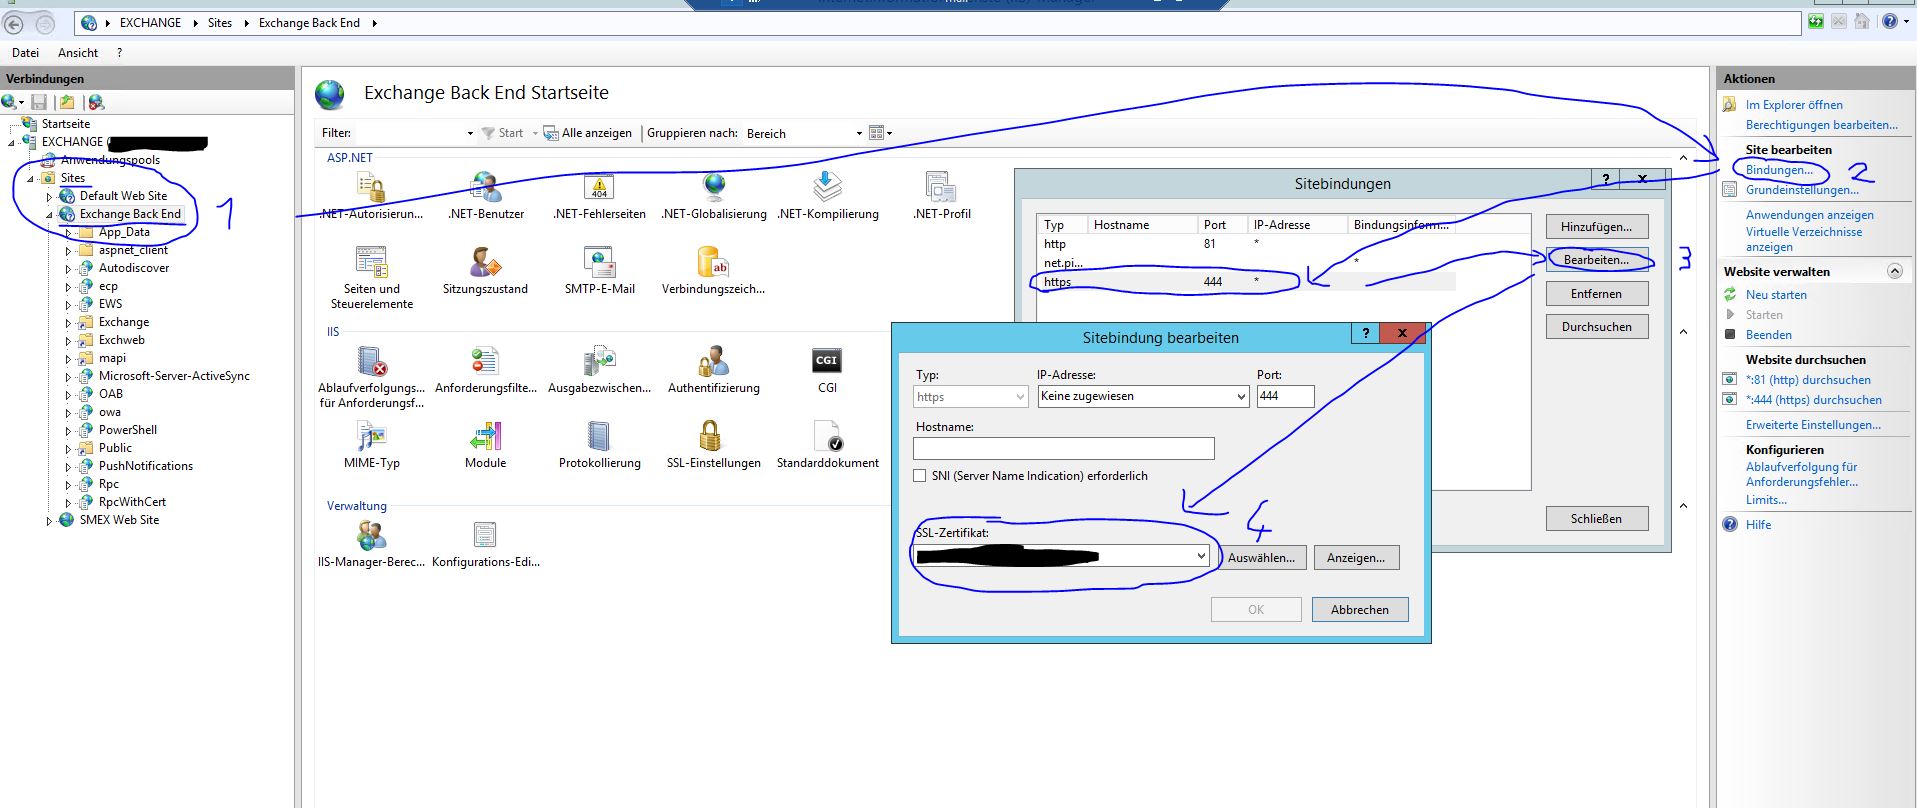Open the Authentifizierung feature icon
The height and width of the screenshot is (808, 1917).
(x=713, y=361)
